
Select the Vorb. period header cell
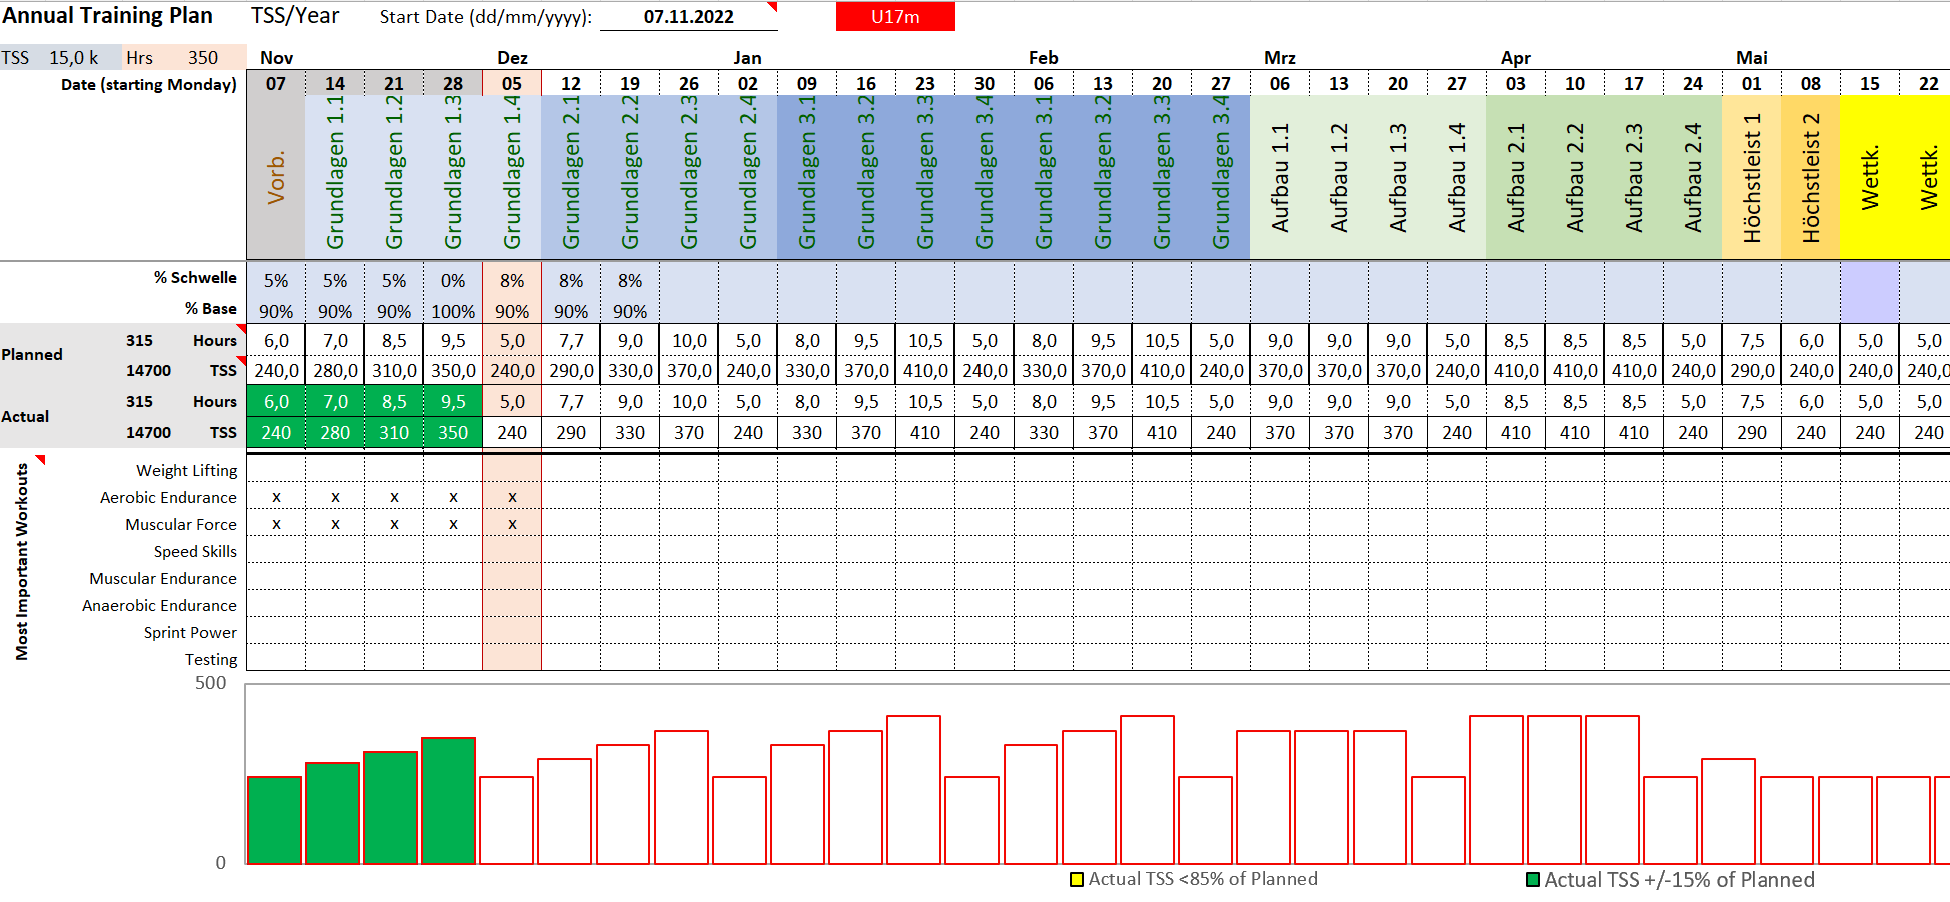[x=276, y=177]
